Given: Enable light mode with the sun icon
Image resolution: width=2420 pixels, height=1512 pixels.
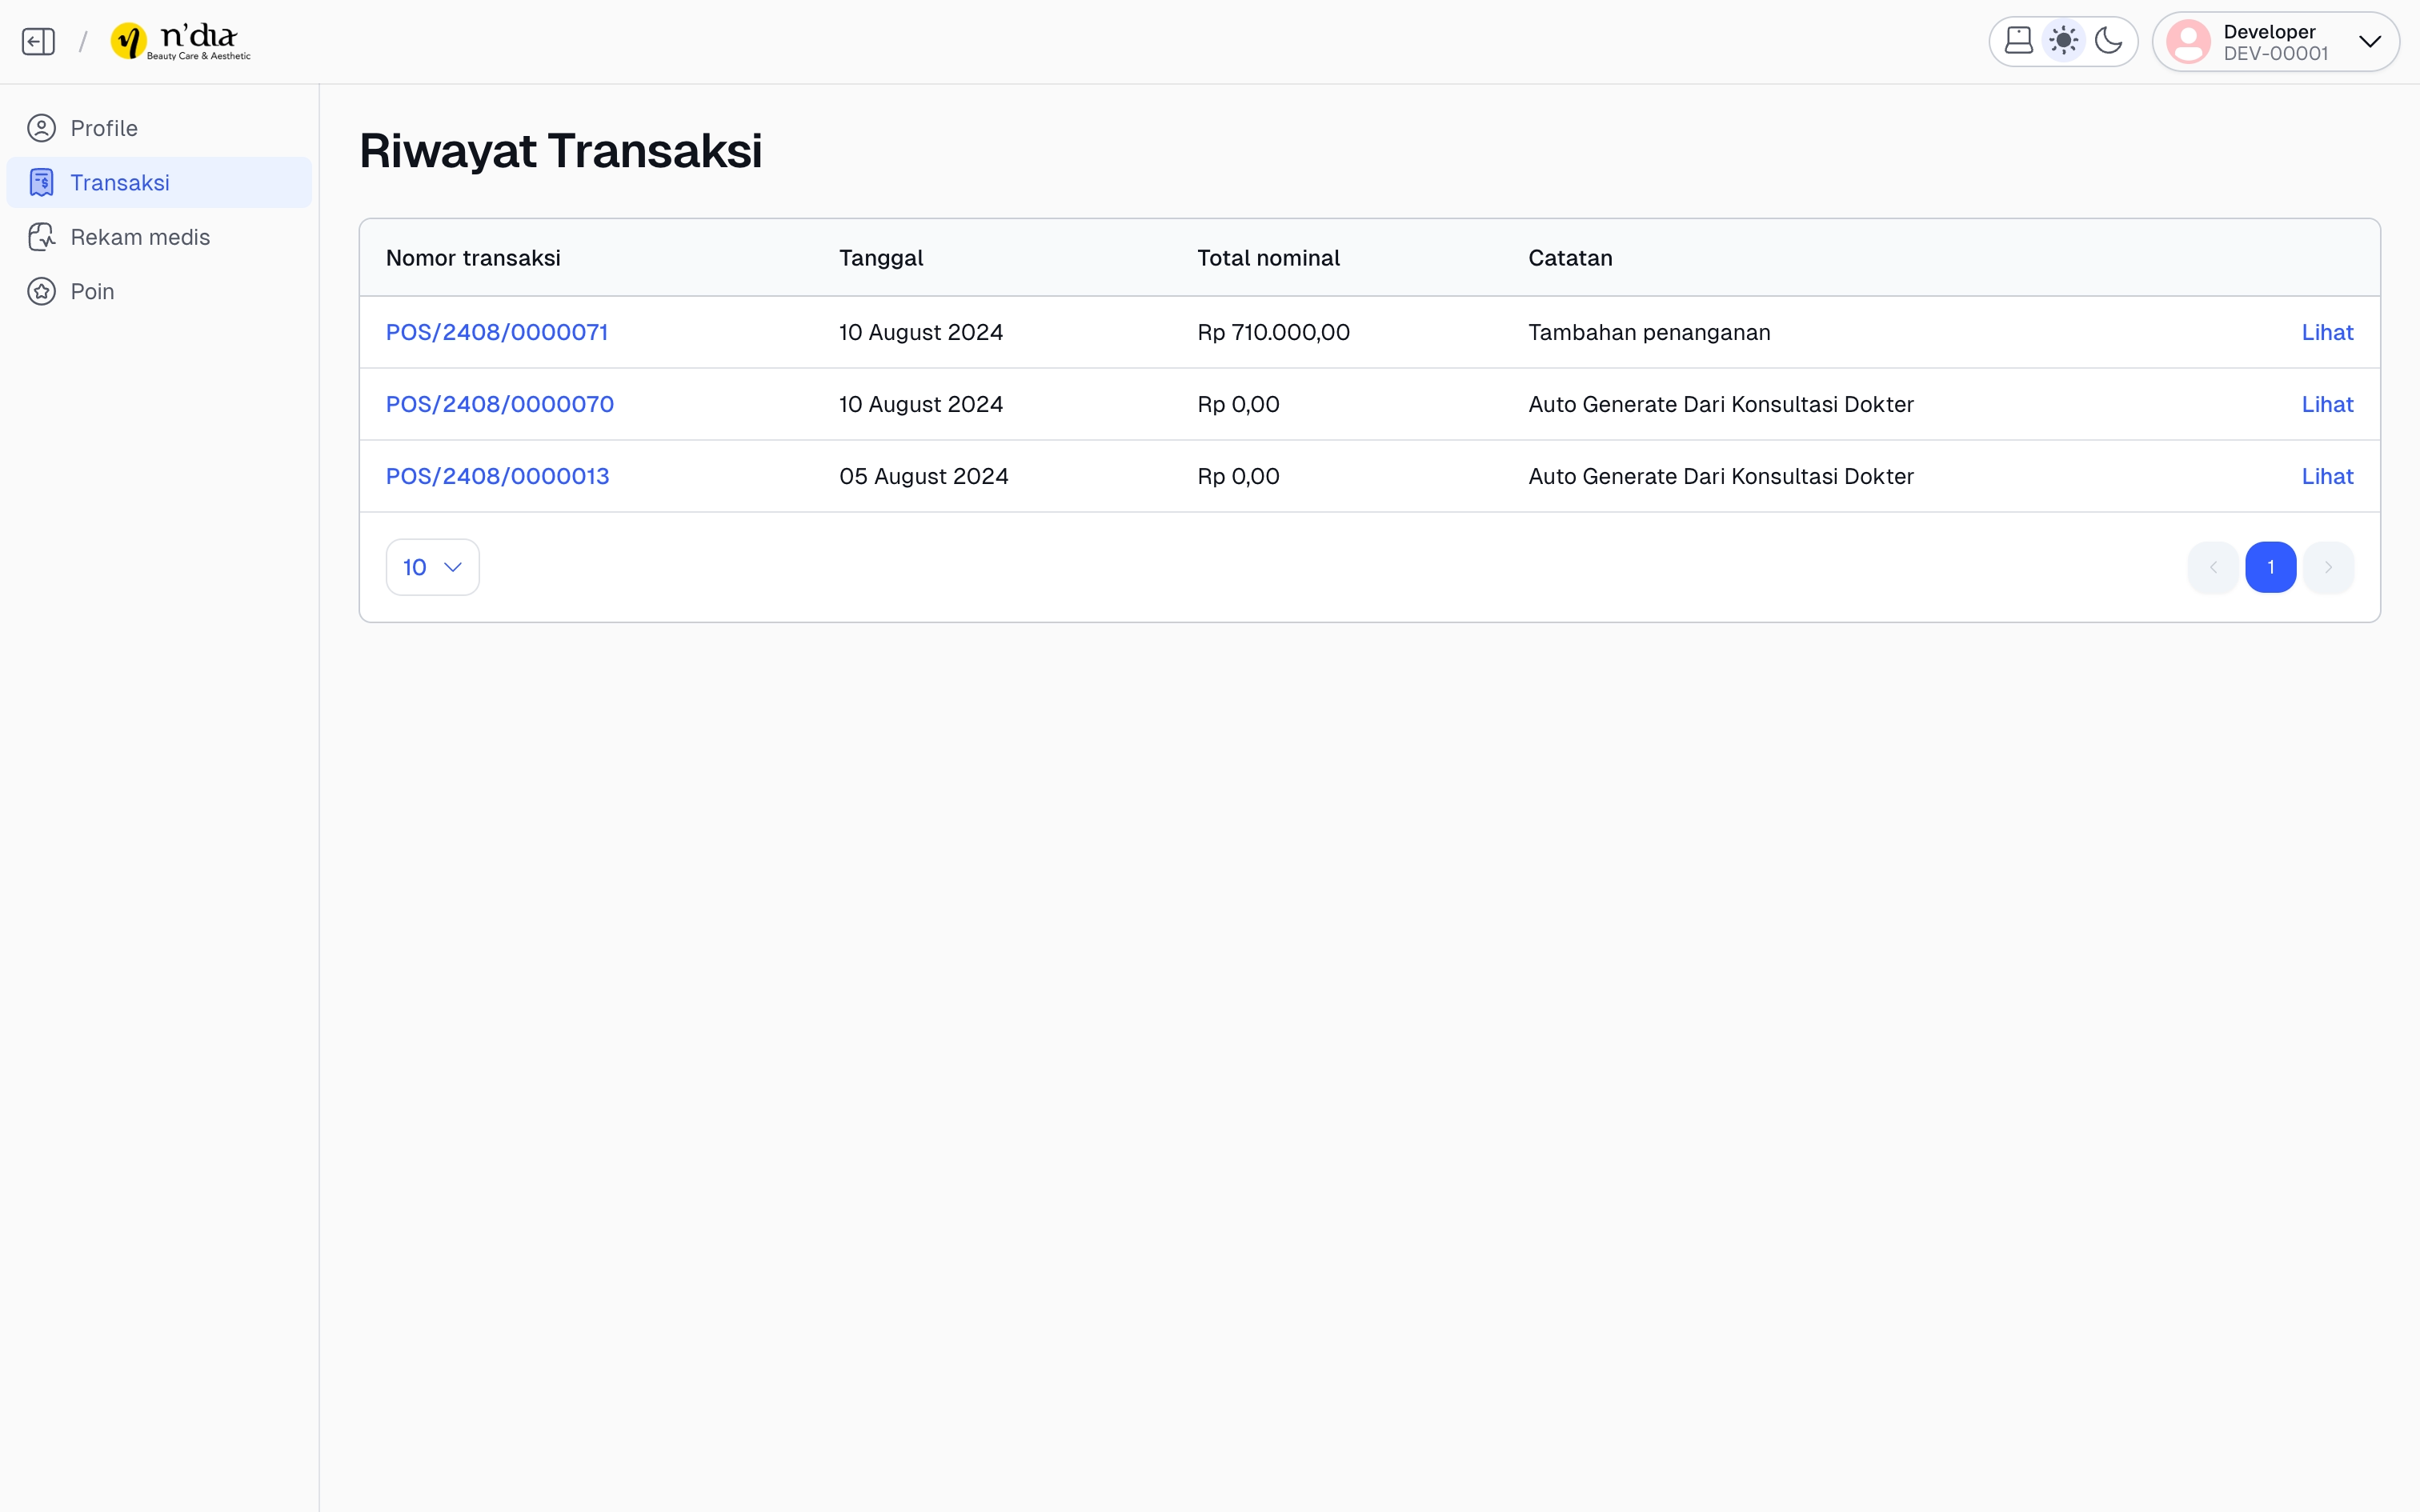Looking at the screenshot, I should 2063,41.
